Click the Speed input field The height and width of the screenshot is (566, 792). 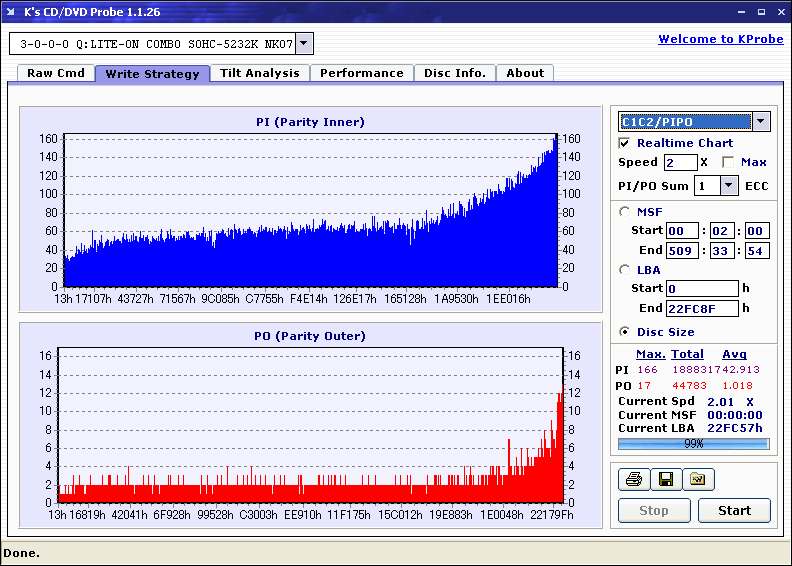point(680,162)
